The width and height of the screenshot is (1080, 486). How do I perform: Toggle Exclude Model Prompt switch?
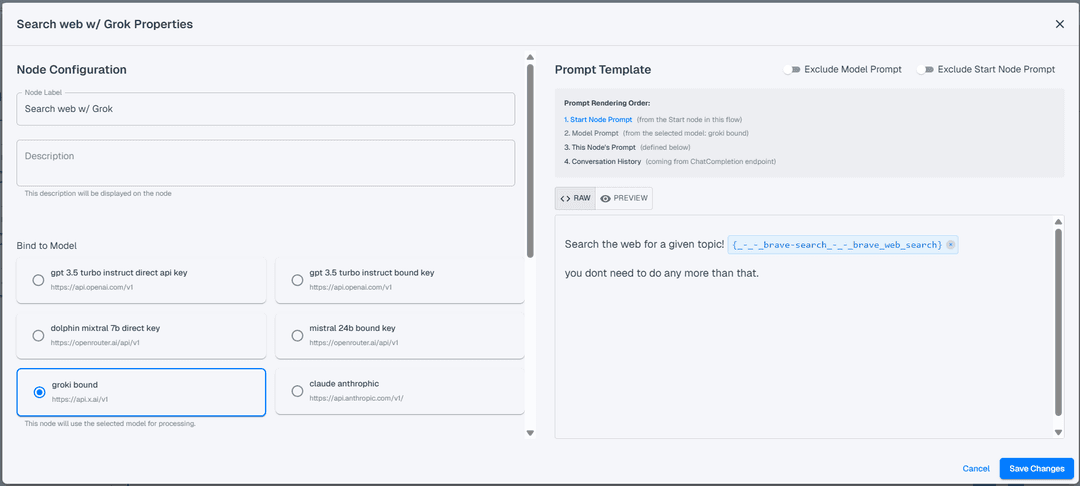click(x=791, y=70)
